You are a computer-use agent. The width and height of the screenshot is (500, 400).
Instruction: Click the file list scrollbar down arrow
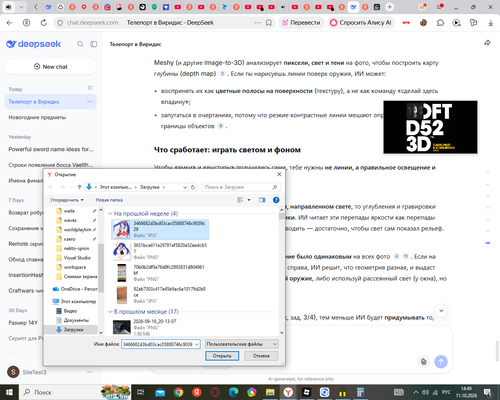point(282,332)
